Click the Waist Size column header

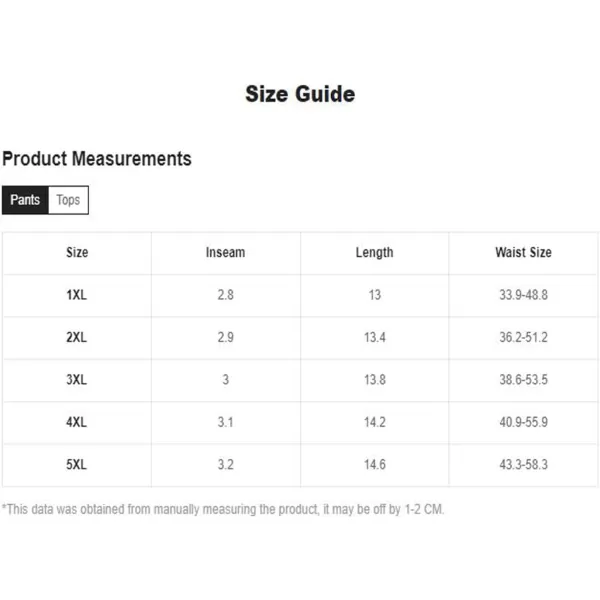523,253
